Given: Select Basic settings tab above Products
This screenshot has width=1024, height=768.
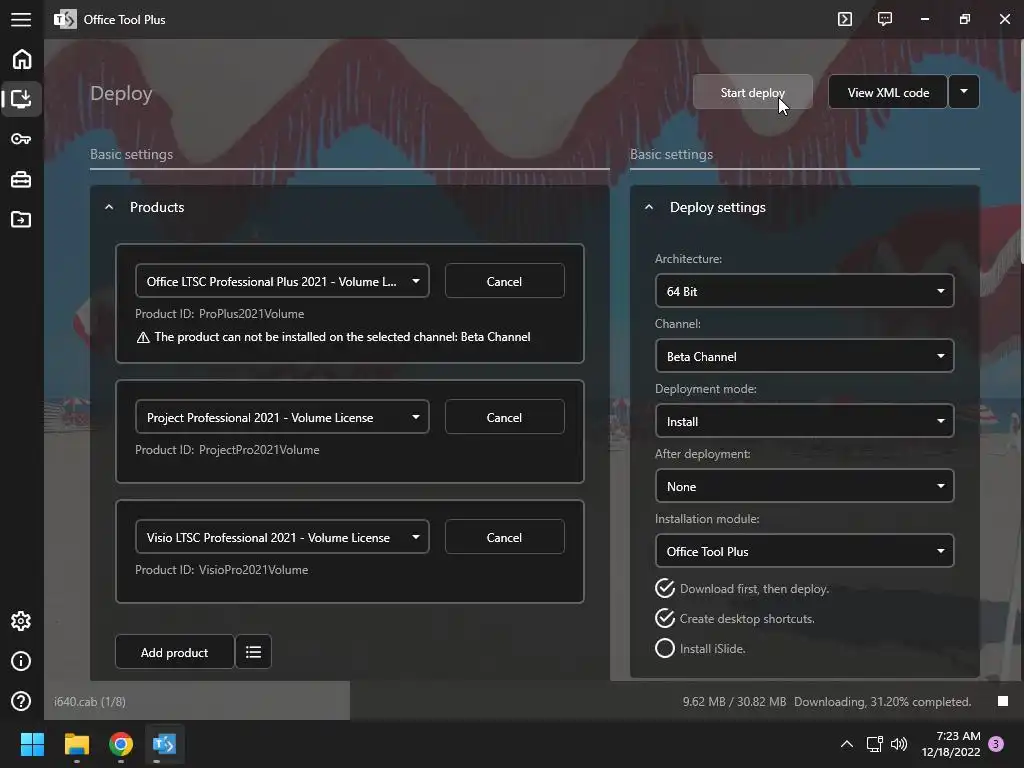Looking at the screenshot, I should [131, 155].
